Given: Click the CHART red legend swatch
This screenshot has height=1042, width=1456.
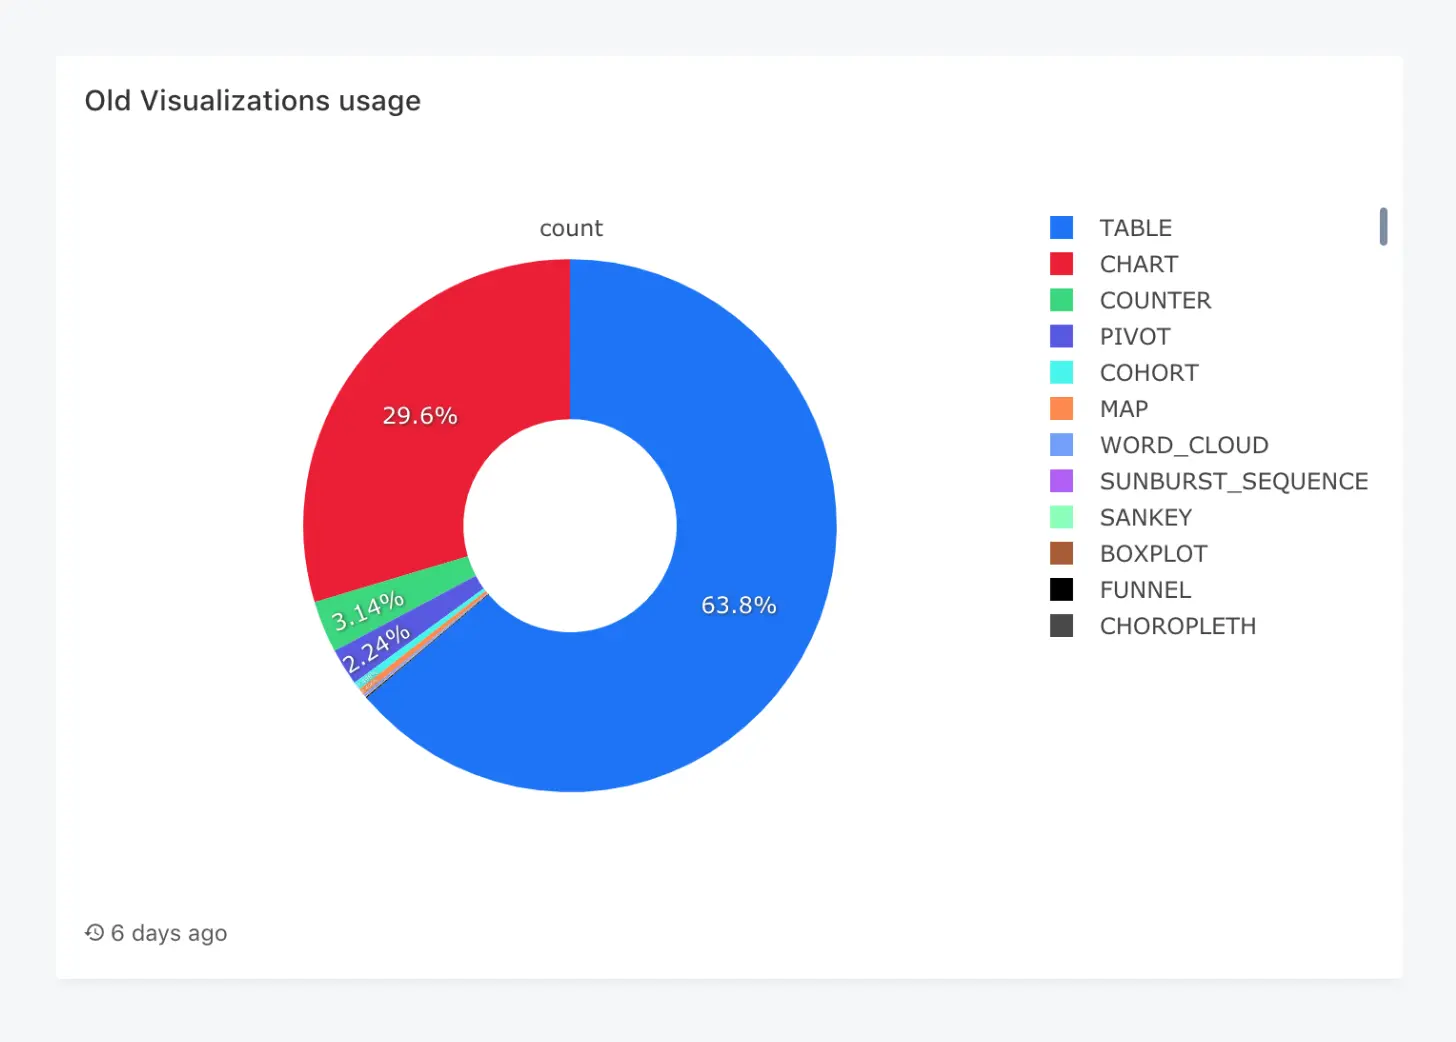Looking at the screenshot, I should (x=1061, y=264).
